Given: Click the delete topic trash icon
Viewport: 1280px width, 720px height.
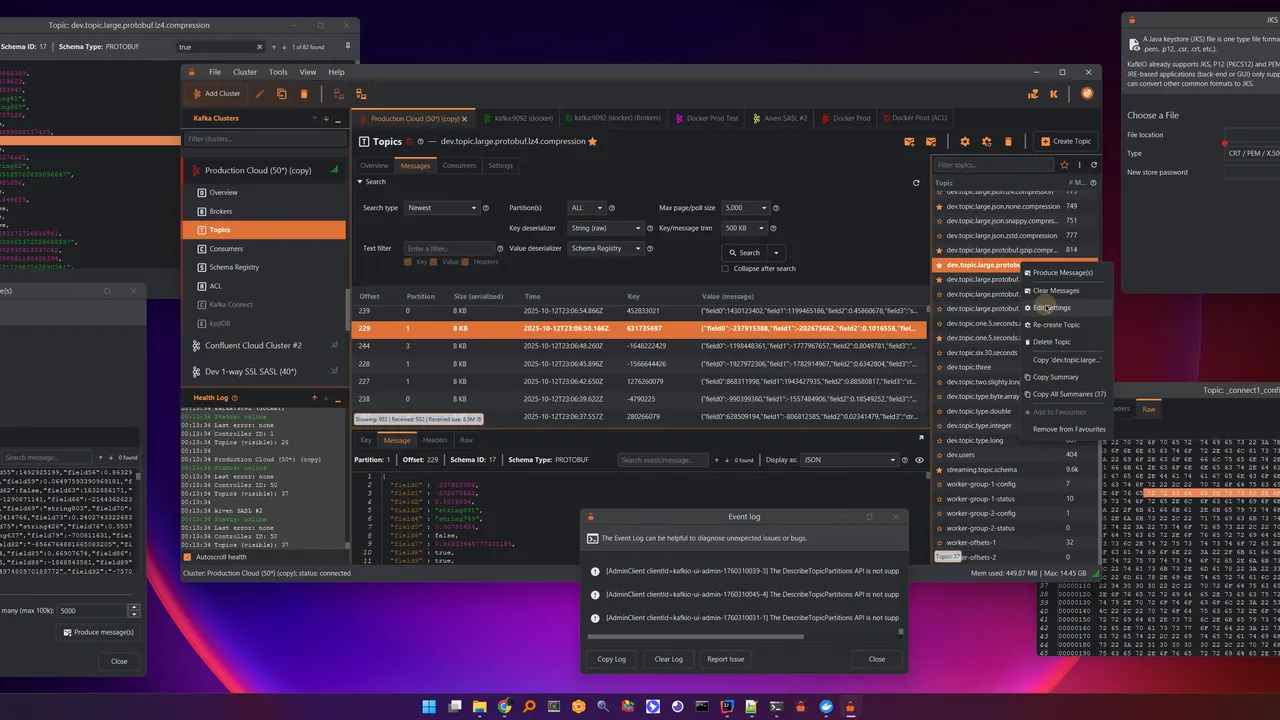Looking at the screenshot, I should tap(1008, 142).
